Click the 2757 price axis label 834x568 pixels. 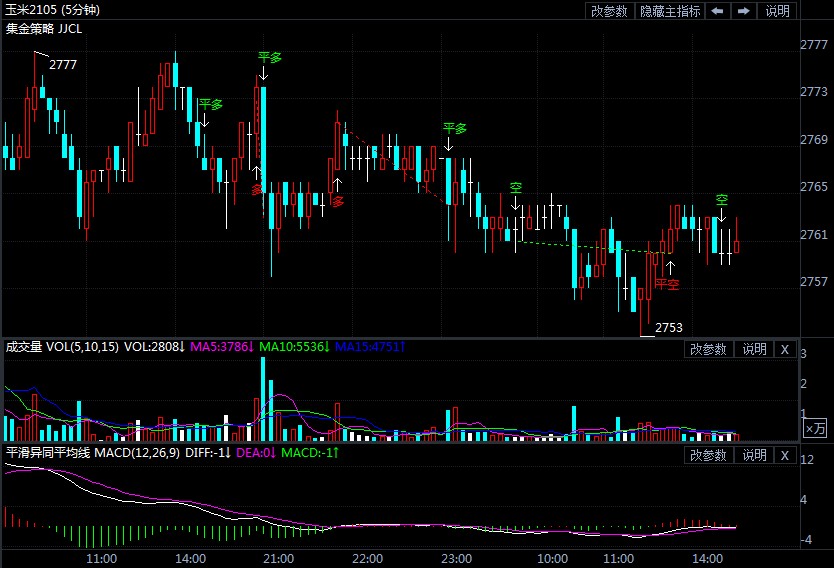pos(814,281)
